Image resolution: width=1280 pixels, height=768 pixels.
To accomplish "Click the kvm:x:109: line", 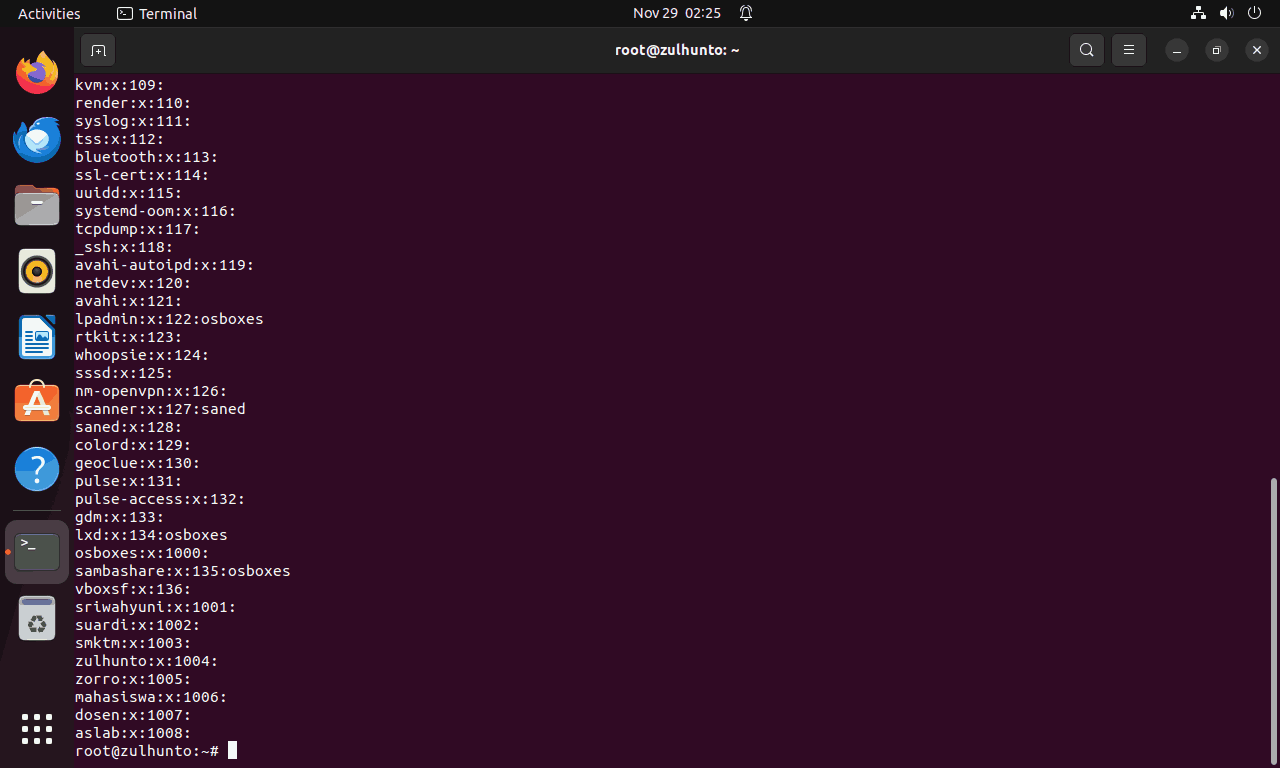I will point(119,85).
